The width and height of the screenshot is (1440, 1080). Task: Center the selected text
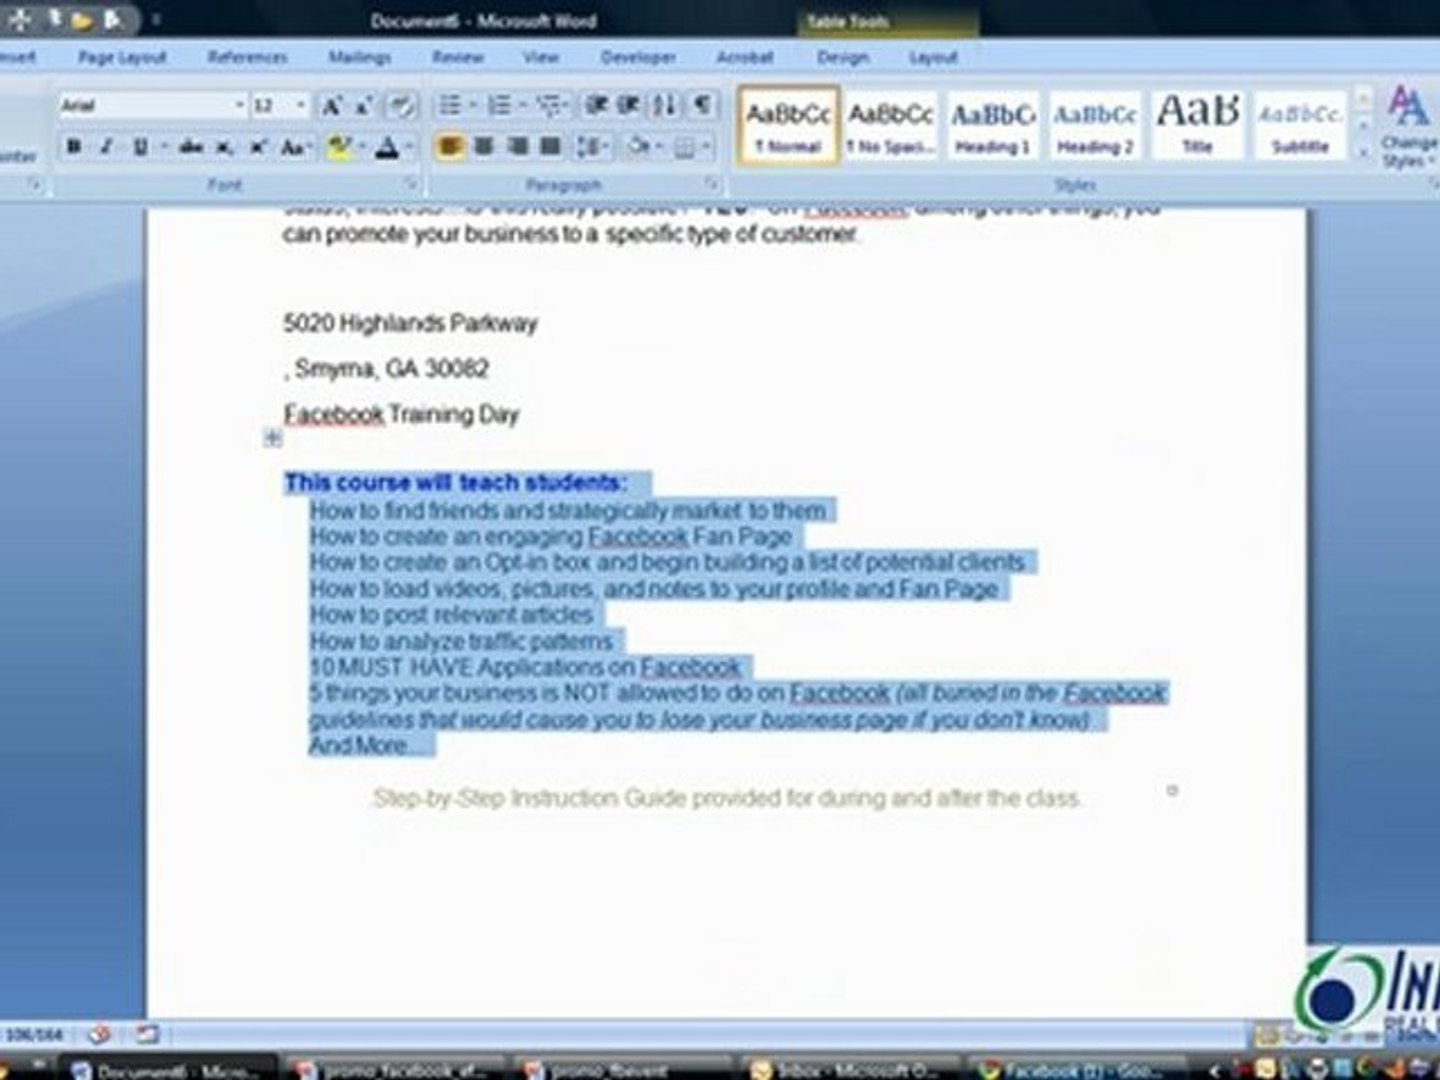point(484,147)
